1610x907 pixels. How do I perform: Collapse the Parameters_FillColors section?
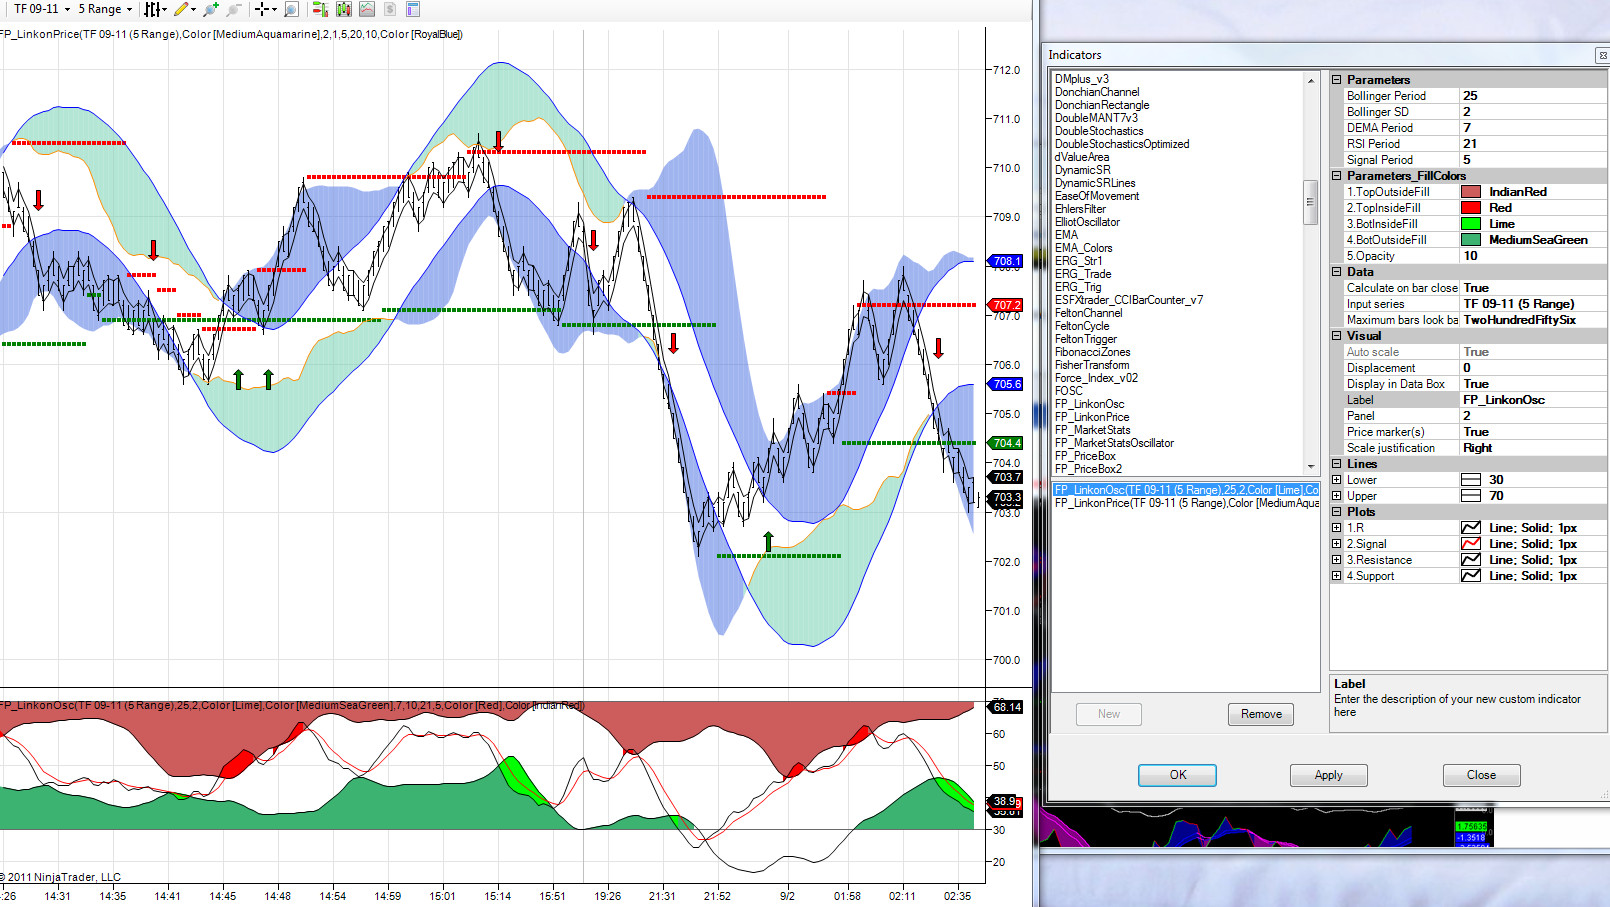(x=1337, y=176)
